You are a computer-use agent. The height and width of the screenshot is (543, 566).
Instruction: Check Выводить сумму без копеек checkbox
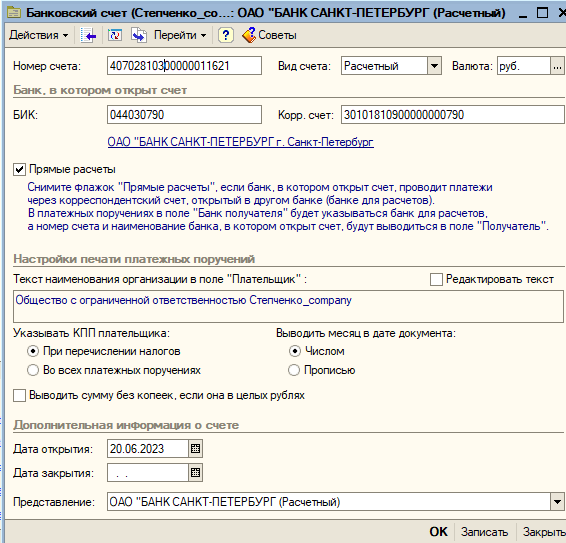click(x=19, y=395)
